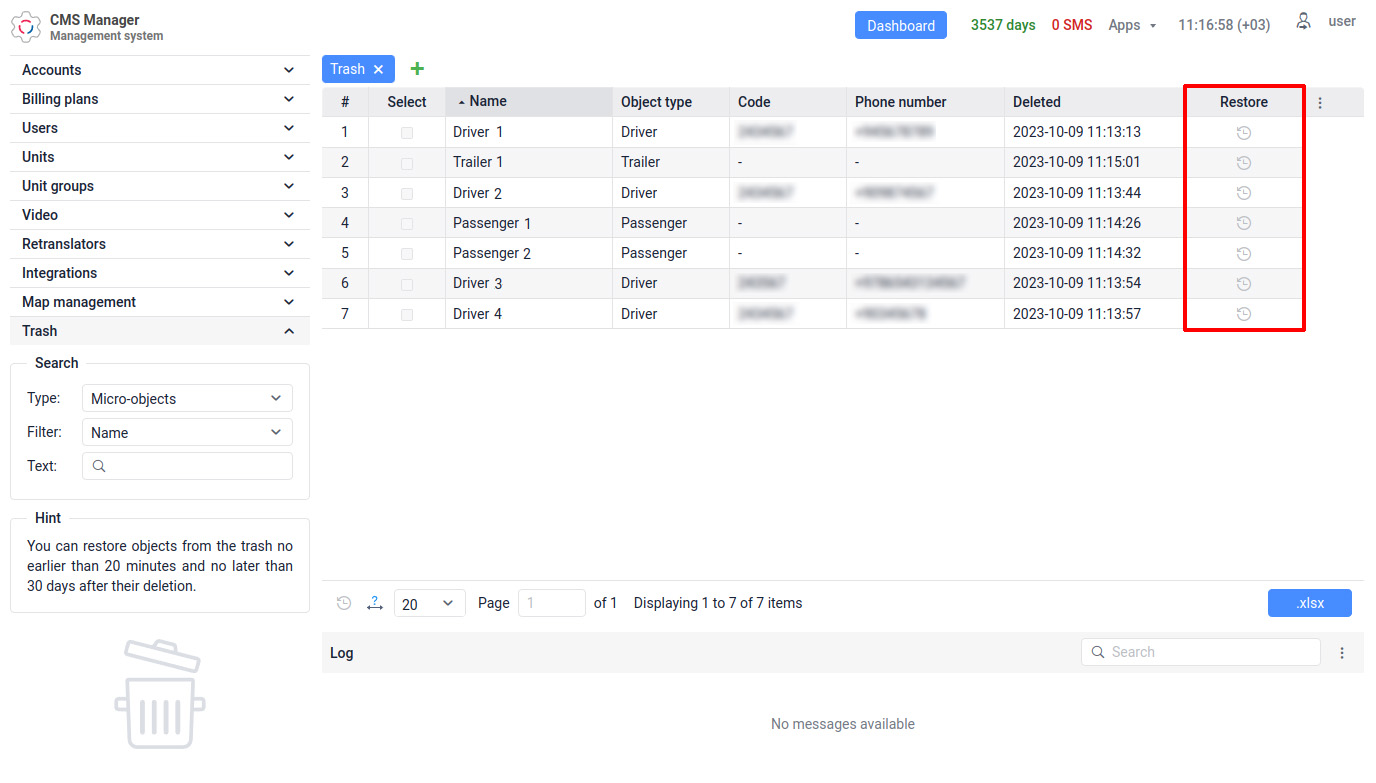Restore Driver 4 from trash

coord(1243,314)
